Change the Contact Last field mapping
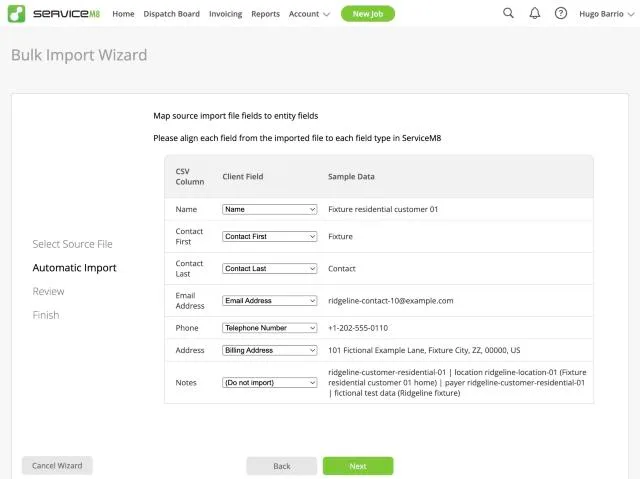This screenshot has height=479, width=640. (269, 268)
